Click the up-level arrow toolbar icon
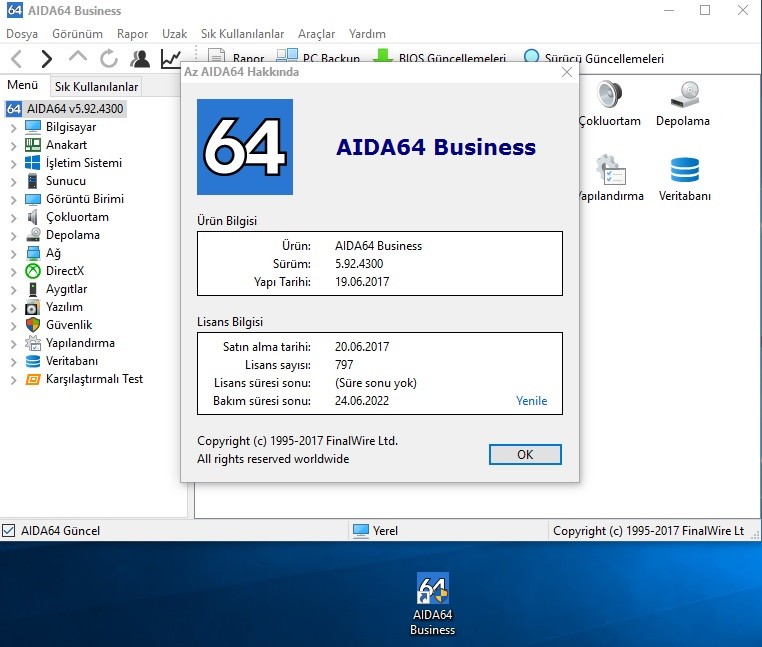762x647 pixels. [78, 57]
